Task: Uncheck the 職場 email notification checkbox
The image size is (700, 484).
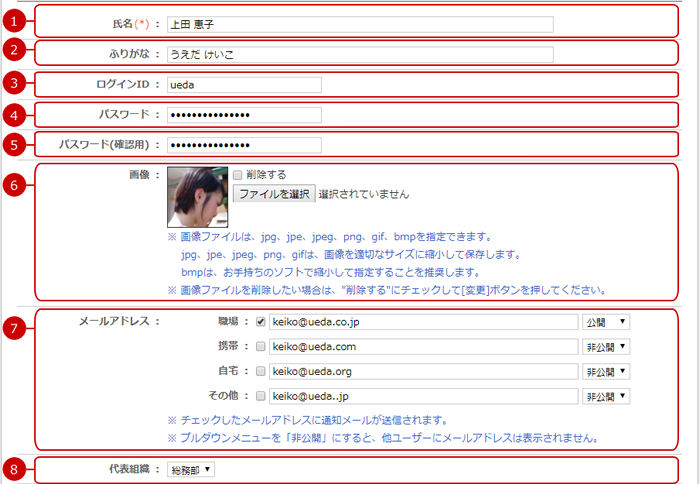Action: [x=260, y=322]
